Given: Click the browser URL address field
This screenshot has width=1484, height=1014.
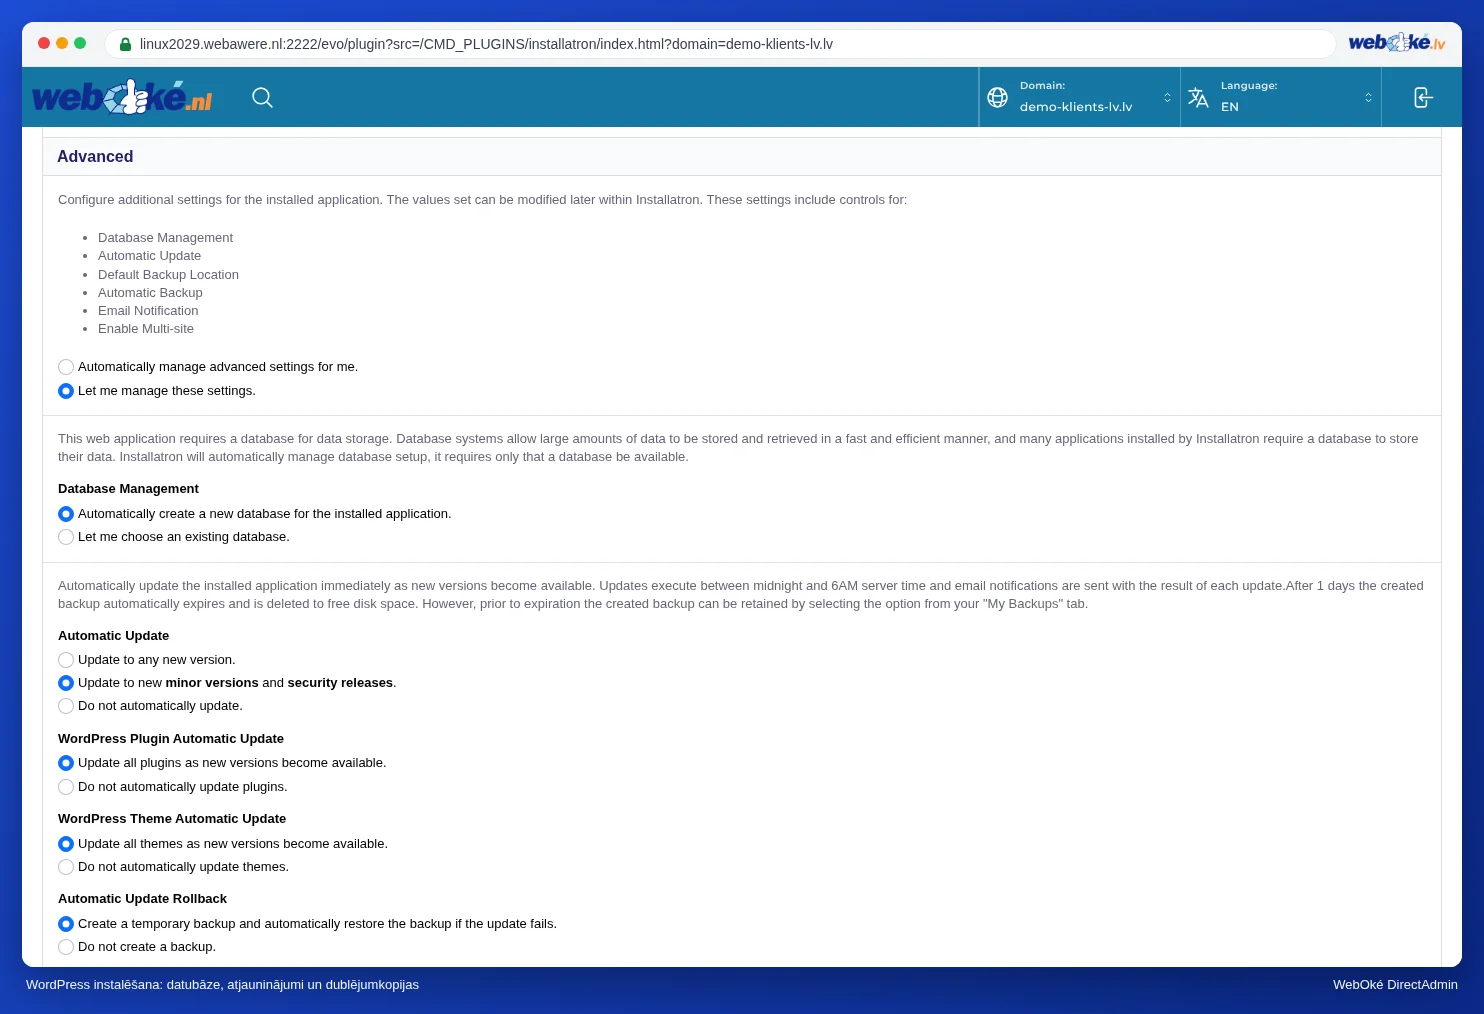Looking at the screenshot, I should tap(720, 44).
